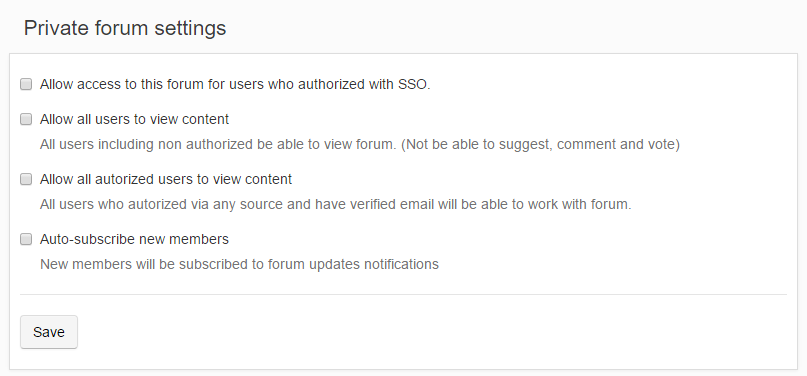Select the 'Allow all users to view content' label
This screenshot has width=807, height=376.
(134, 119)
